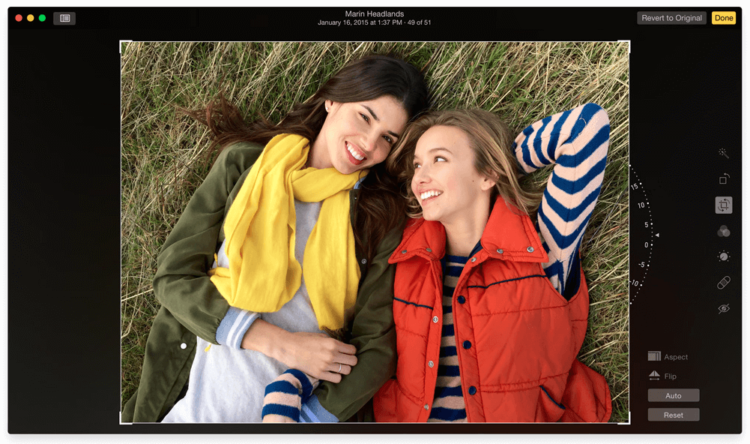
Task: Toggle the split view sidebar button
Action: [65, 18]
